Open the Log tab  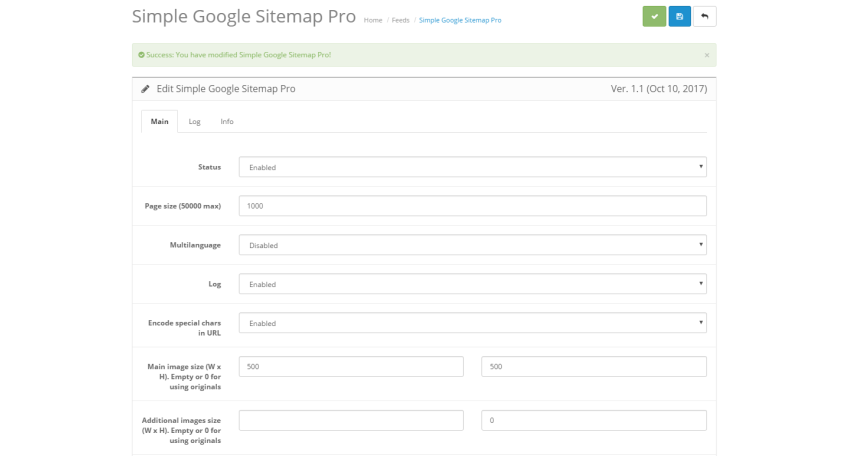(x=195, y=121)
